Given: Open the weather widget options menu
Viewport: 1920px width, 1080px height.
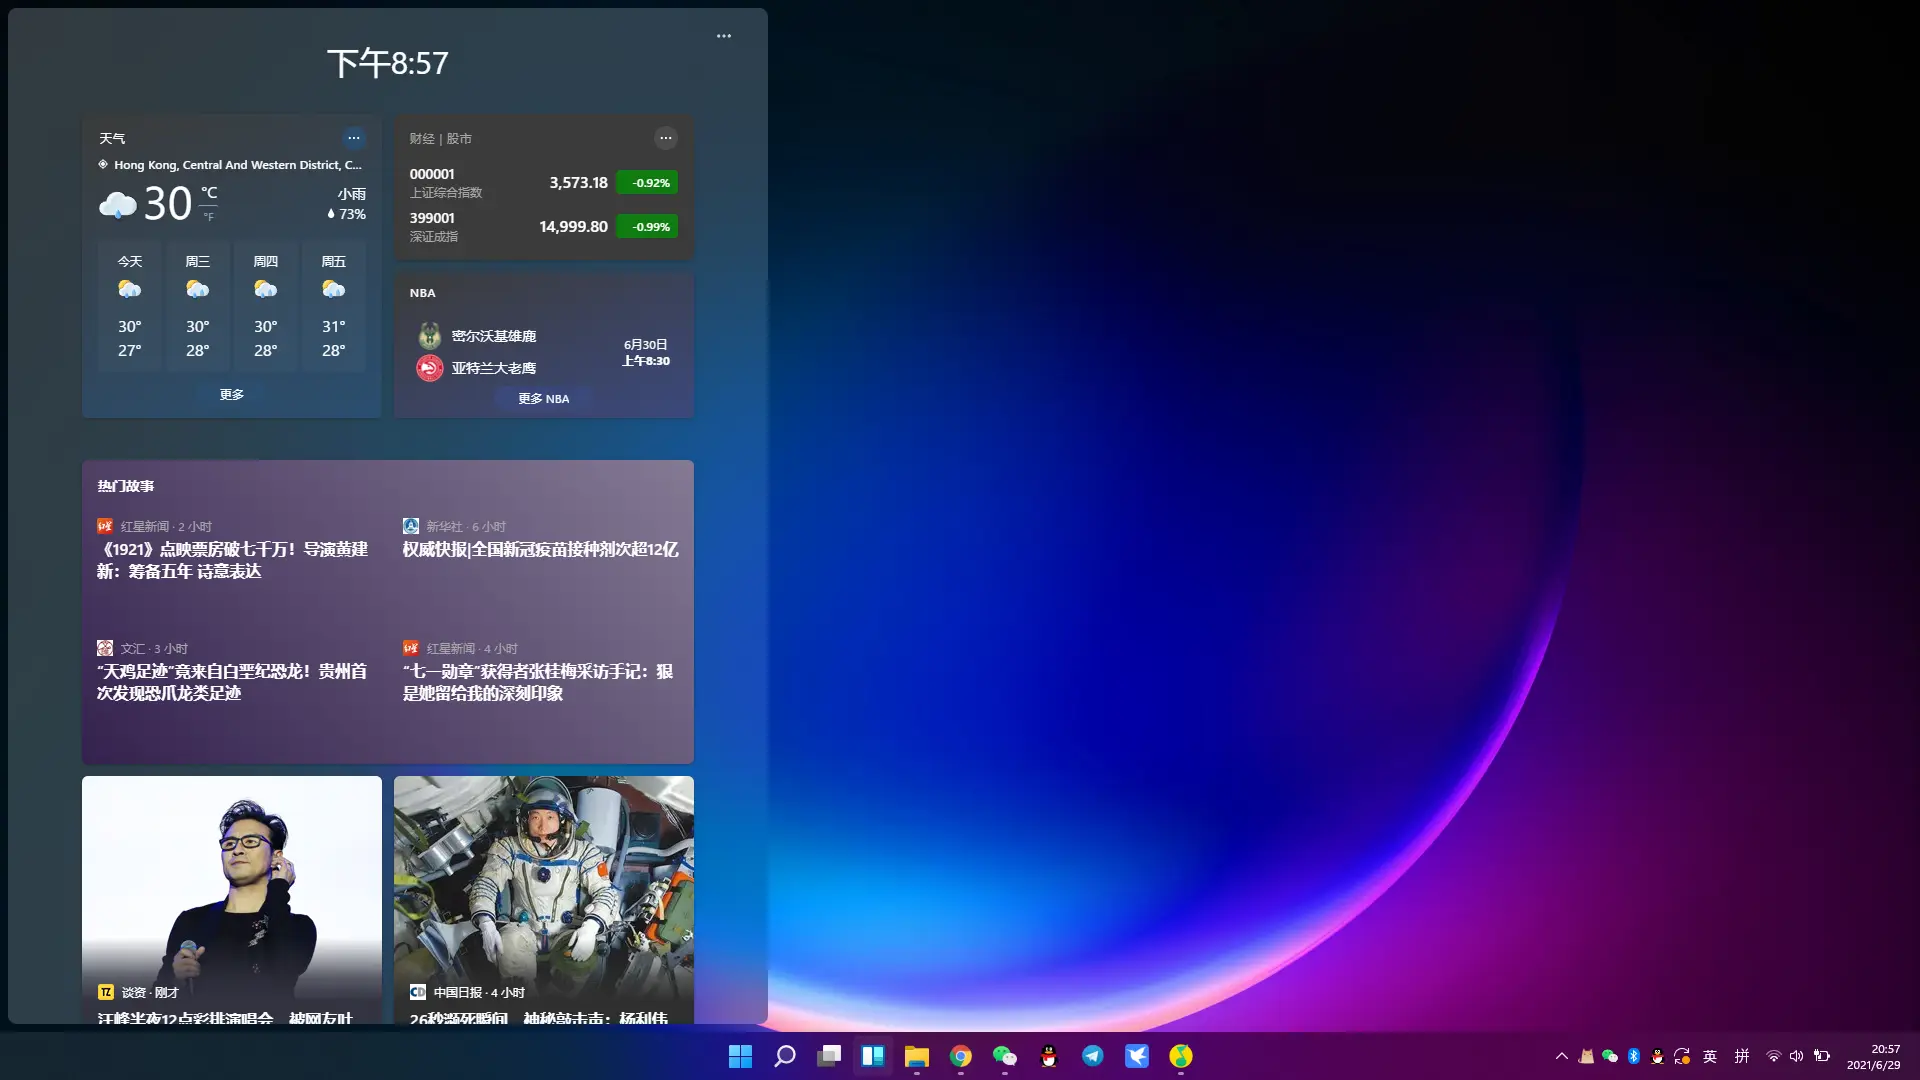Looking at the screenshot, I should pyautogui.click(x=354, y=138).
